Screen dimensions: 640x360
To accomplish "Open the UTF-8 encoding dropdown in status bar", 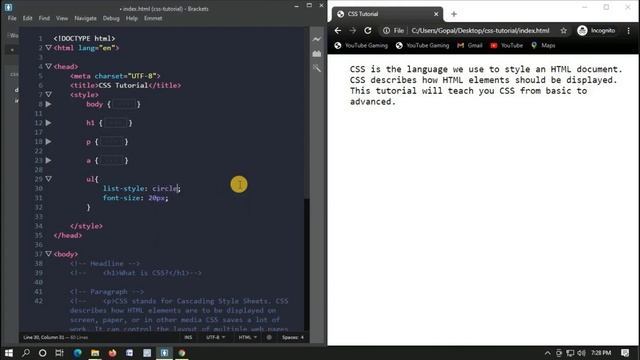I will [216, 338].
